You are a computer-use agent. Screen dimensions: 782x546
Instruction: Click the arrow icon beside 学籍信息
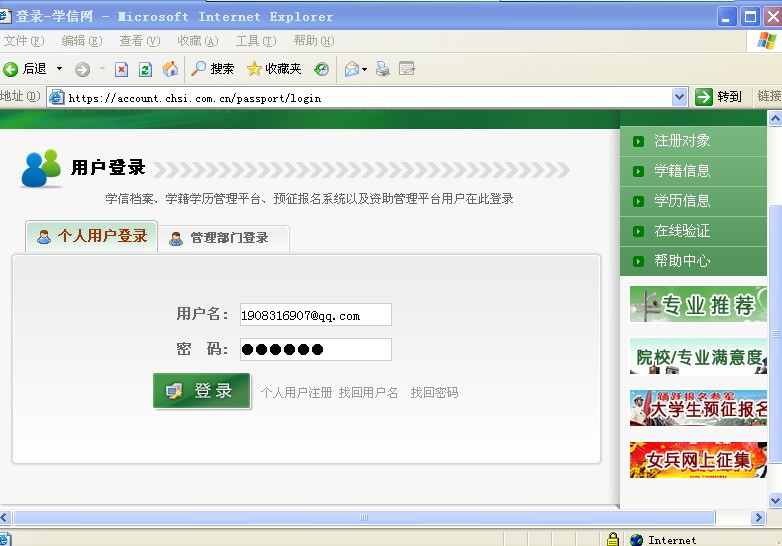[x=638, y=172]
